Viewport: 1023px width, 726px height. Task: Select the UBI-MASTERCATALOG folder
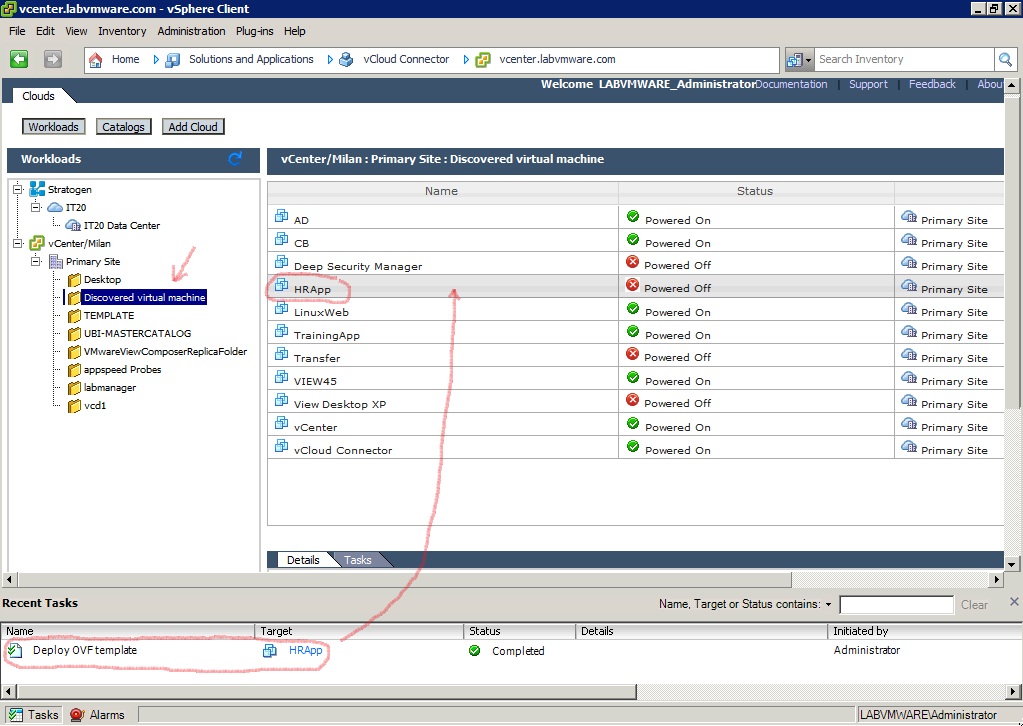137,333
